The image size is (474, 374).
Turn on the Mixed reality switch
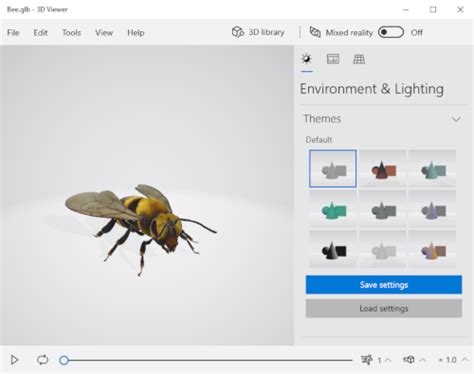[x=391, y=32]
